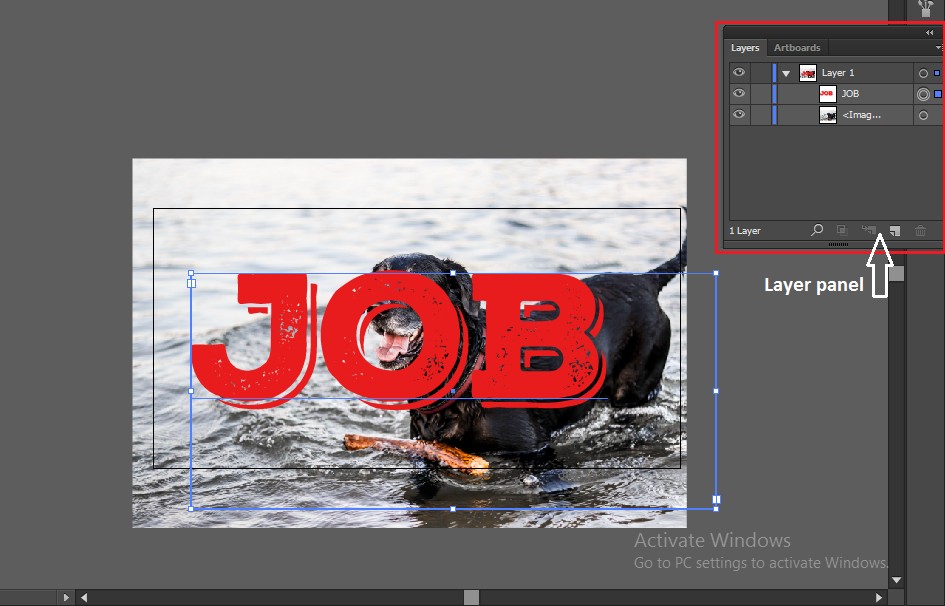
Task: Click the Locate Object magnifier icon
Action: point(817,230)
